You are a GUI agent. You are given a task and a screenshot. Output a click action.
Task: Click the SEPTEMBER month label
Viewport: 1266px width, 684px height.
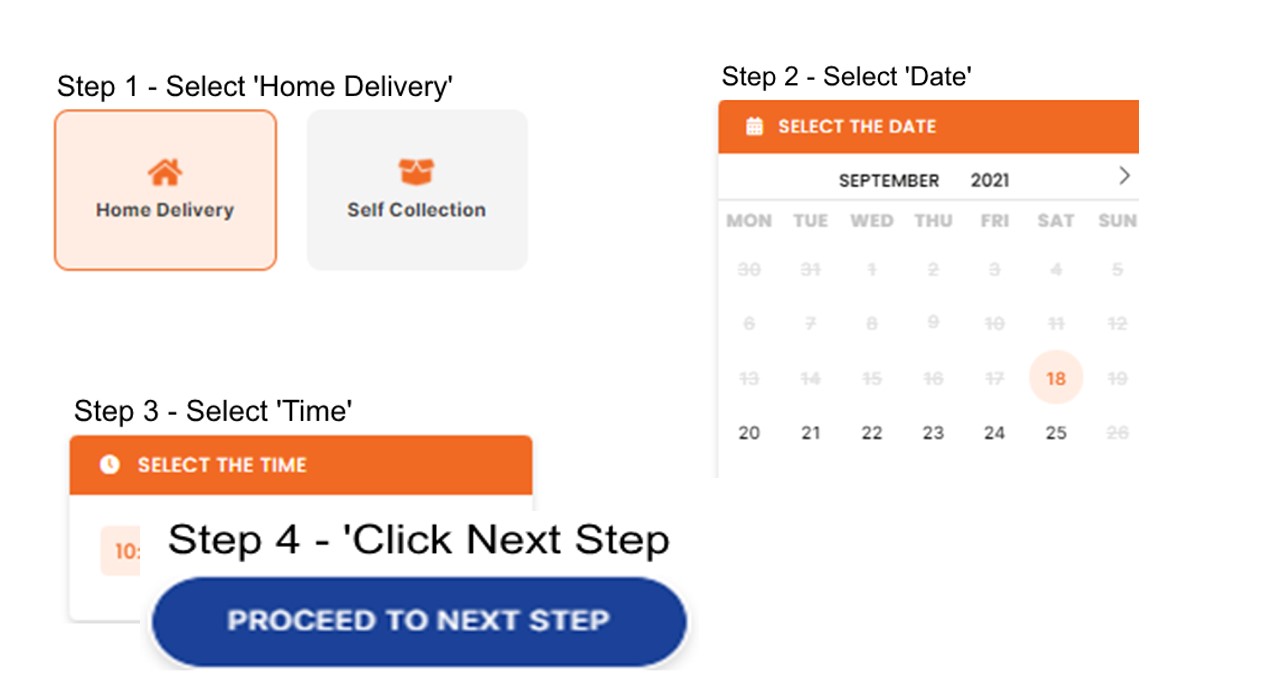889,181
